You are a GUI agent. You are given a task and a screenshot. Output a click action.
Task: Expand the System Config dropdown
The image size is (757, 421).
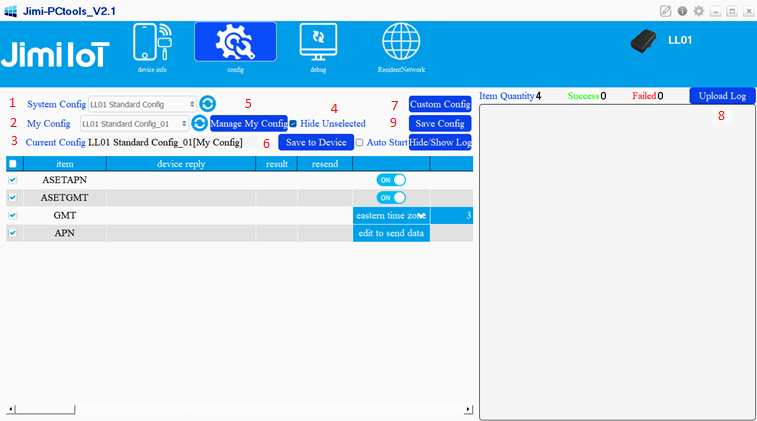pos(142,103)
